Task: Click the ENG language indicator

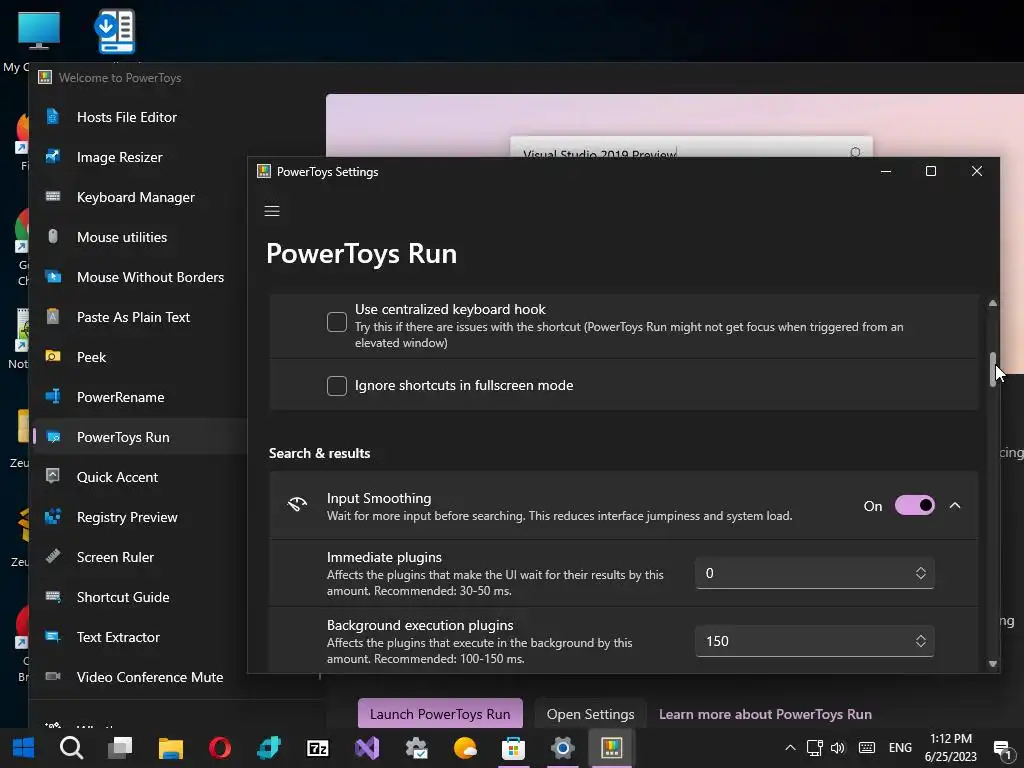Action: [x=900, y=748]
